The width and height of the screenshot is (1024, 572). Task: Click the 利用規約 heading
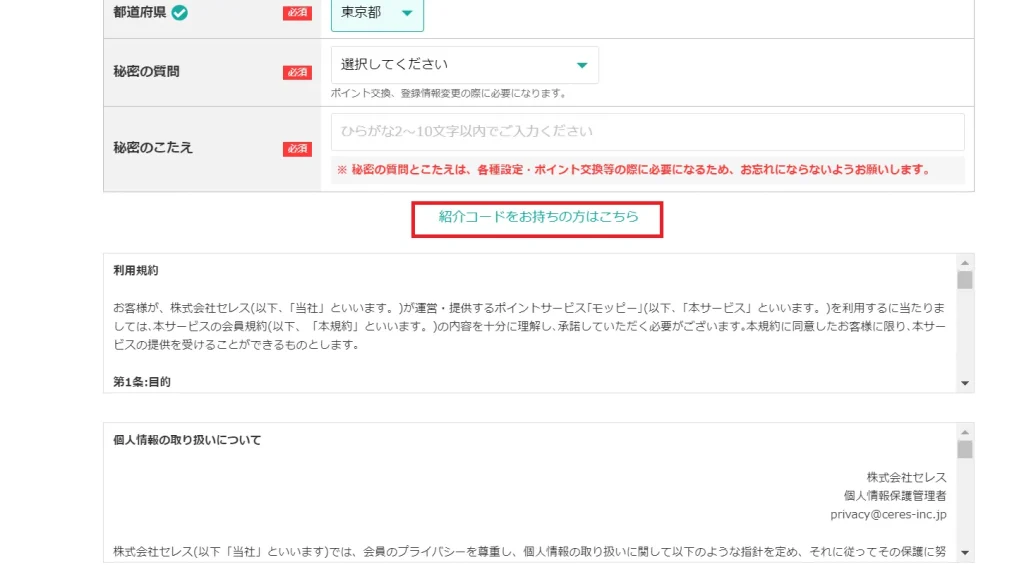tap(136, 270)
